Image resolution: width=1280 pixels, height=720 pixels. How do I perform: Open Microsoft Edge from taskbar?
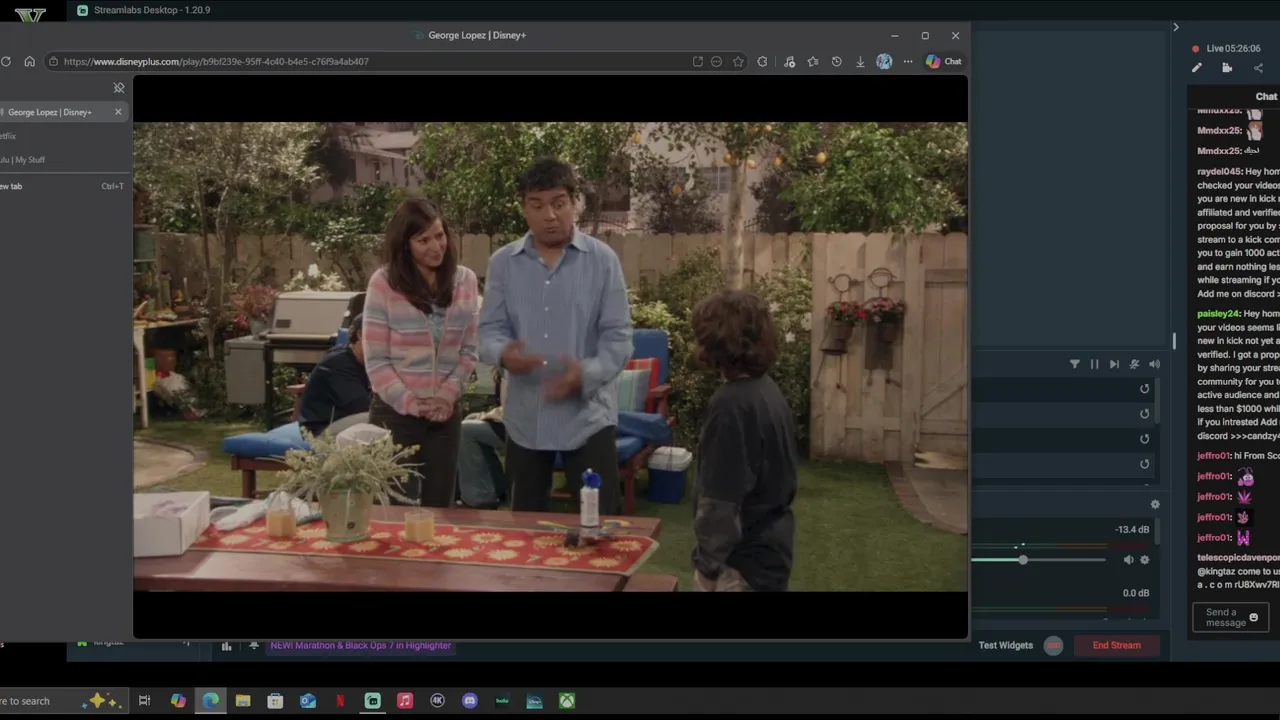pos(211,701)
